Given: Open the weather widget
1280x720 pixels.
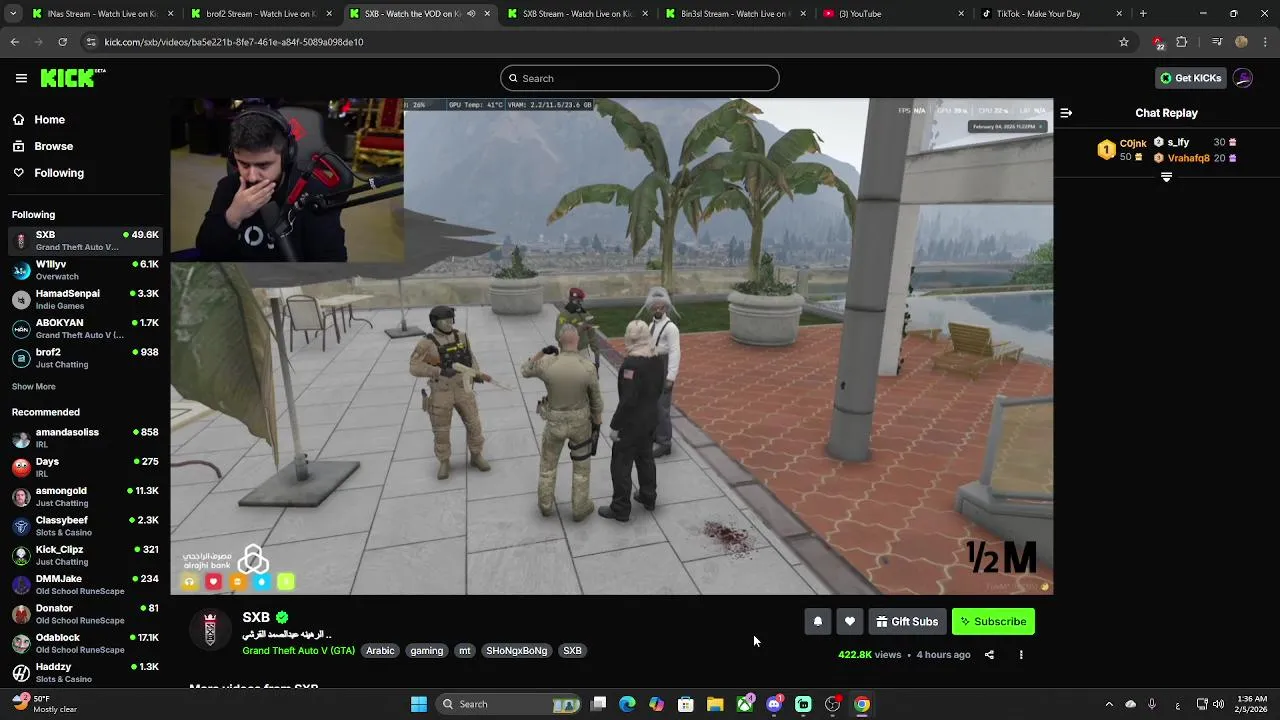Looking at the screenshot, I should click(x=43, y=704).
